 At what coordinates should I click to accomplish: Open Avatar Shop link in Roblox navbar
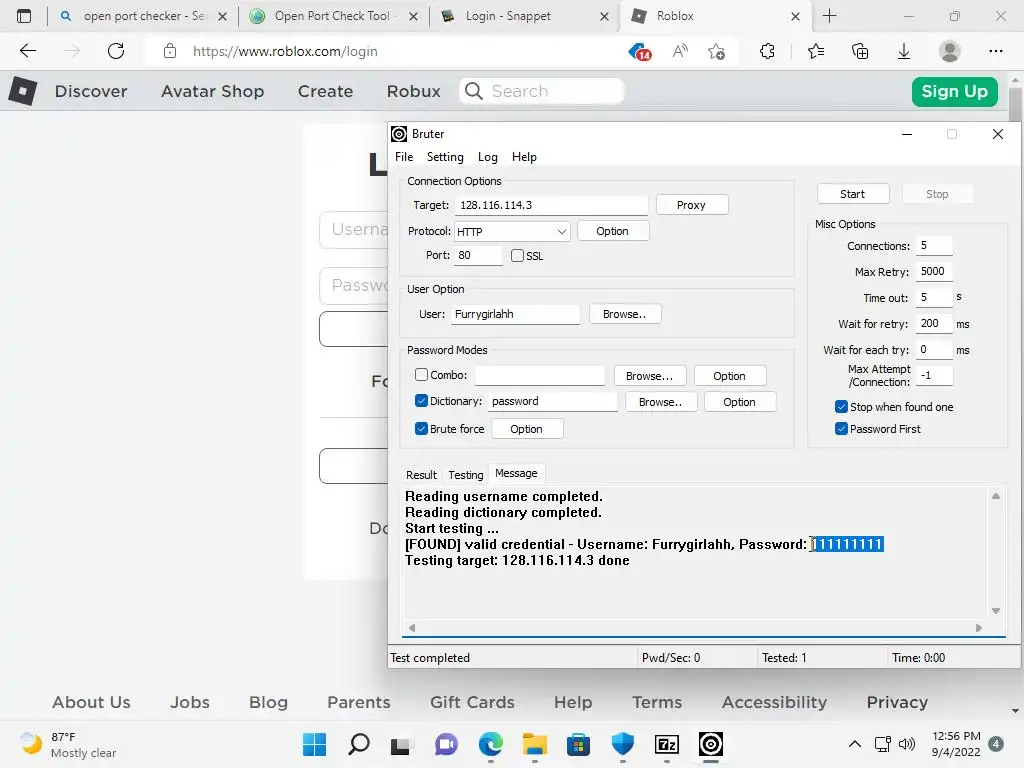[x=212, y=91]
